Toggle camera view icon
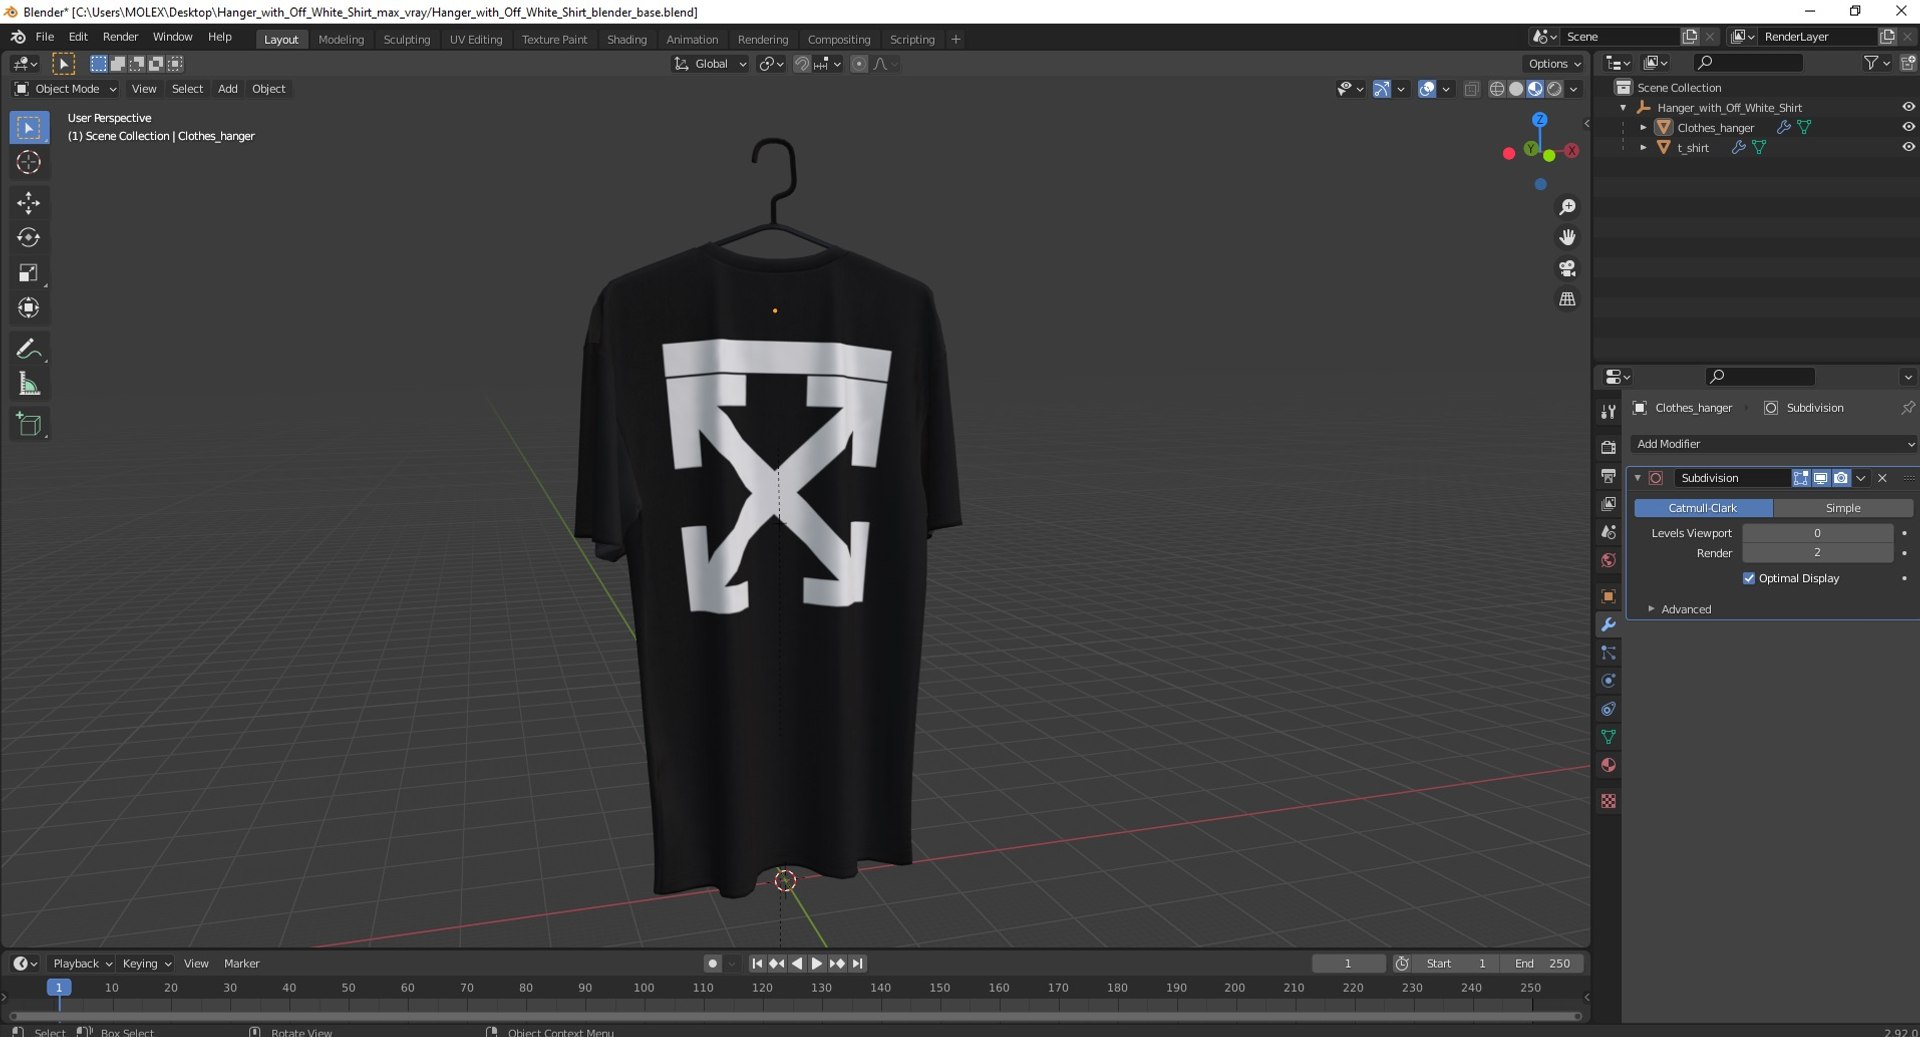The image size is (1920, 1037). (x=1567, y=268)
